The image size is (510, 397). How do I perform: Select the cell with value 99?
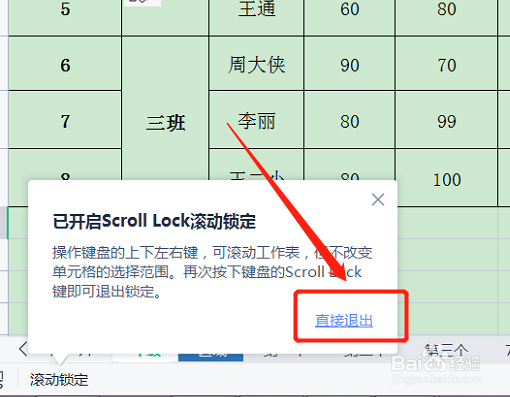click(x=446, y=120)
